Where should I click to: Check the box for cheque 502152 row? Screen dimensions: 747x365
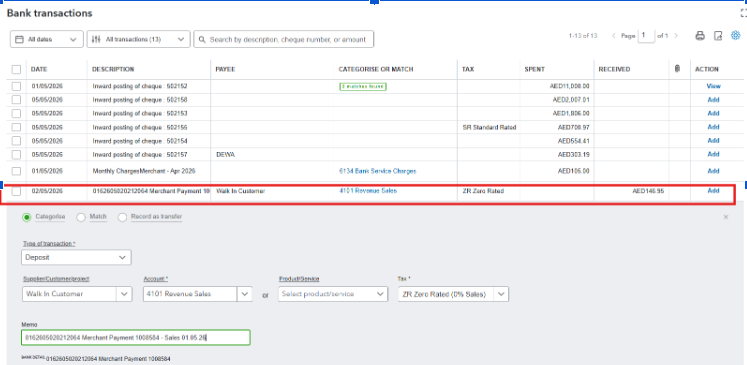tap(17, 86)
